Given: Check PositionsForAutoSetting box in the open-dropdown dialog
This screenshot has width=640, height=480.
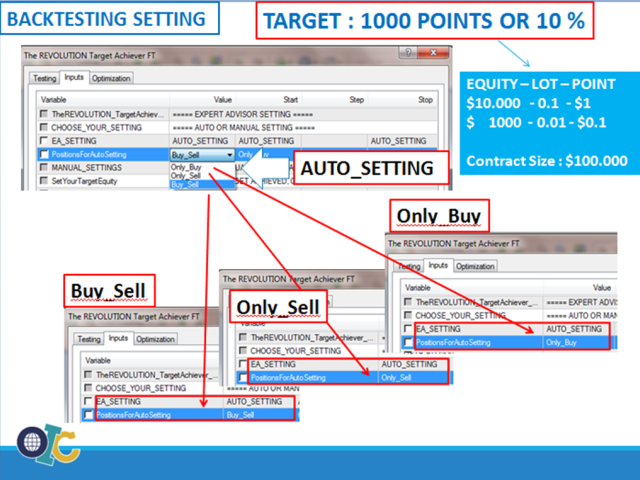Looking at the screenshot, I should pos(44,154).
